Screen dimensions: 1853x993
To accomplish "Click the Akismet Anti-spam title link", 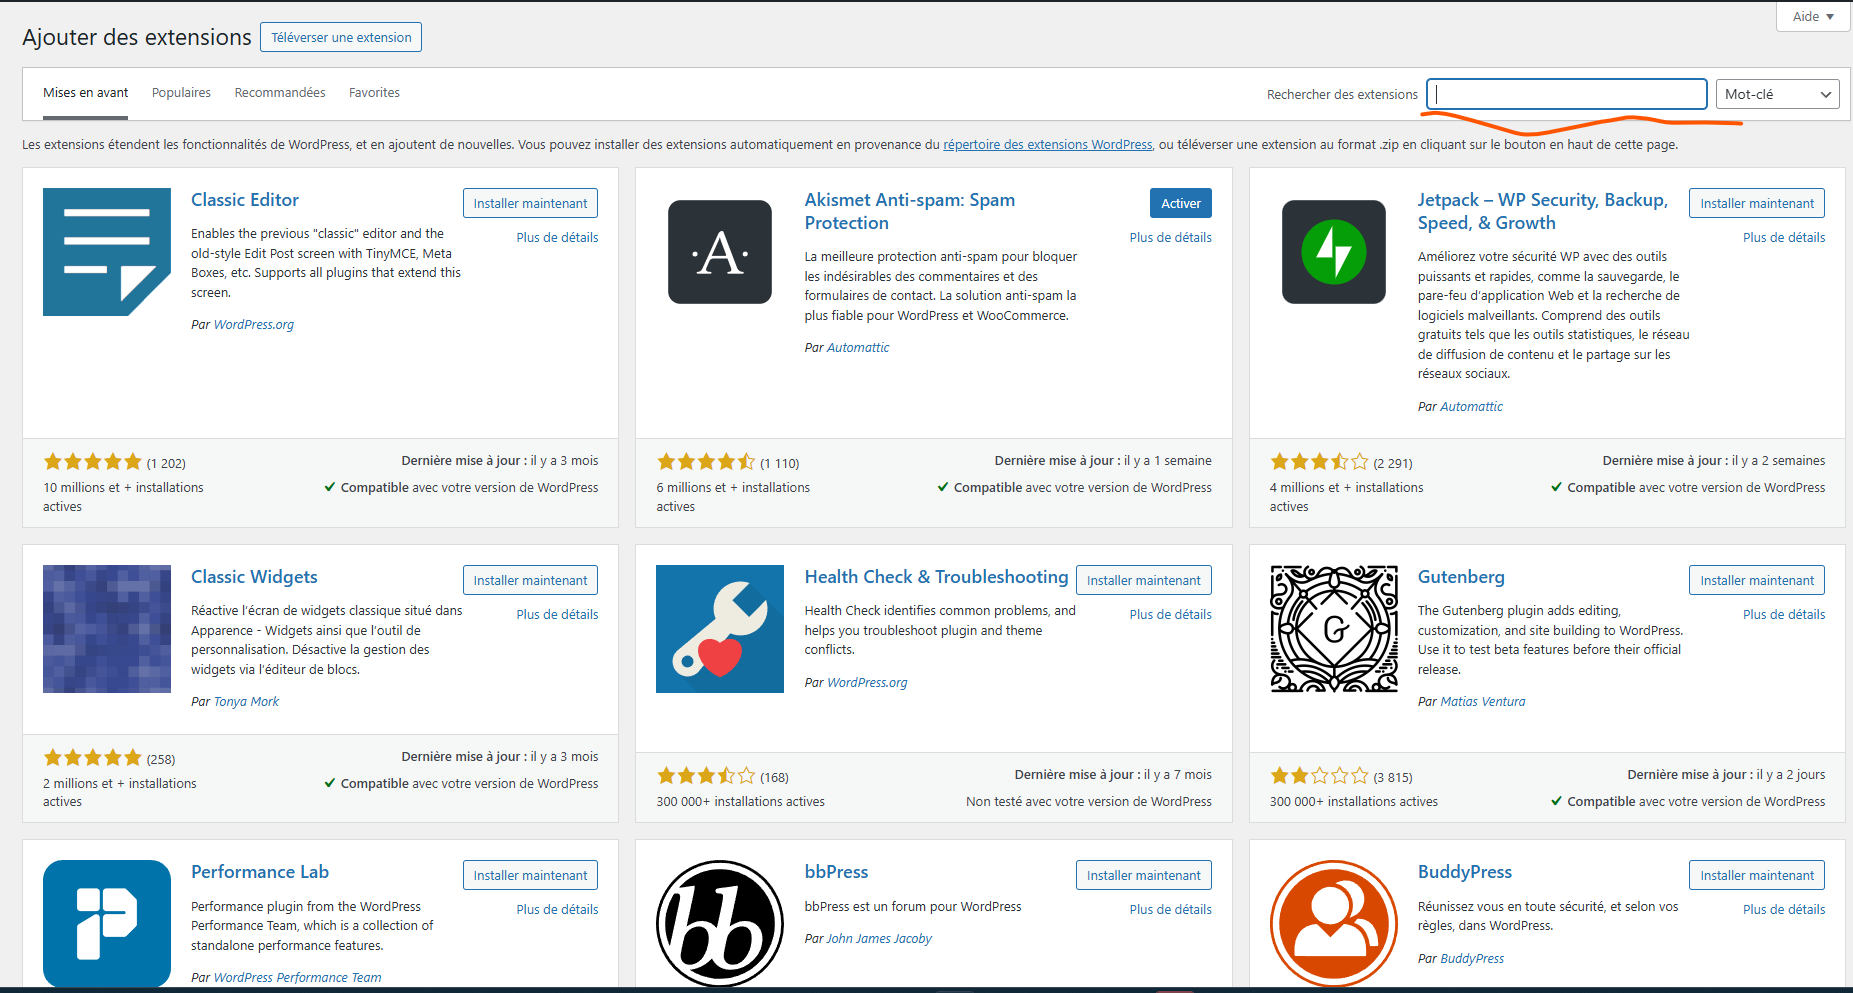I will click(910, 211).
